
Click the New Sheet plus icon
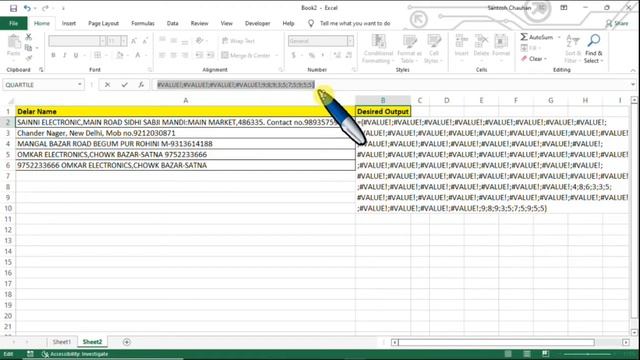127,342
